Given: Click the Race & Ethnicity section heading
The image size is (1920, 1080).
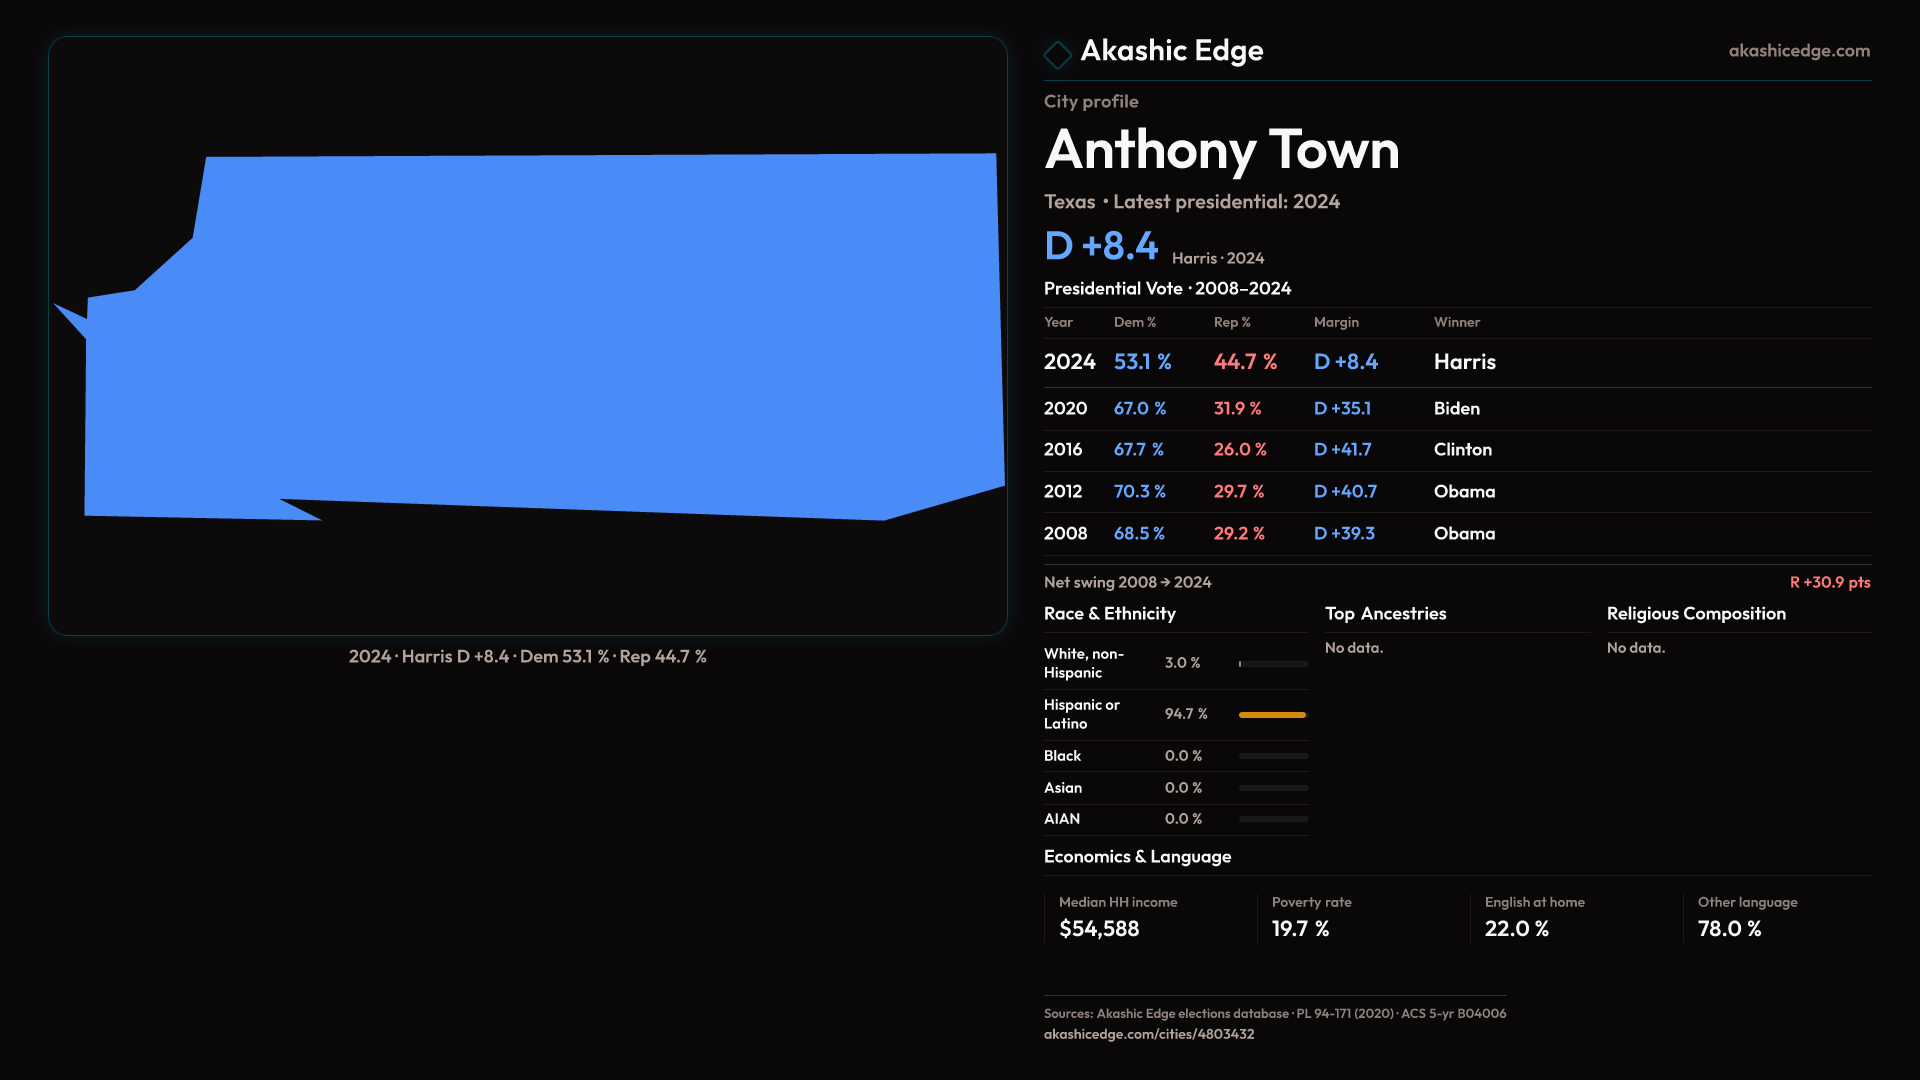Looking at the screenshot, I should pos(1109,614).
